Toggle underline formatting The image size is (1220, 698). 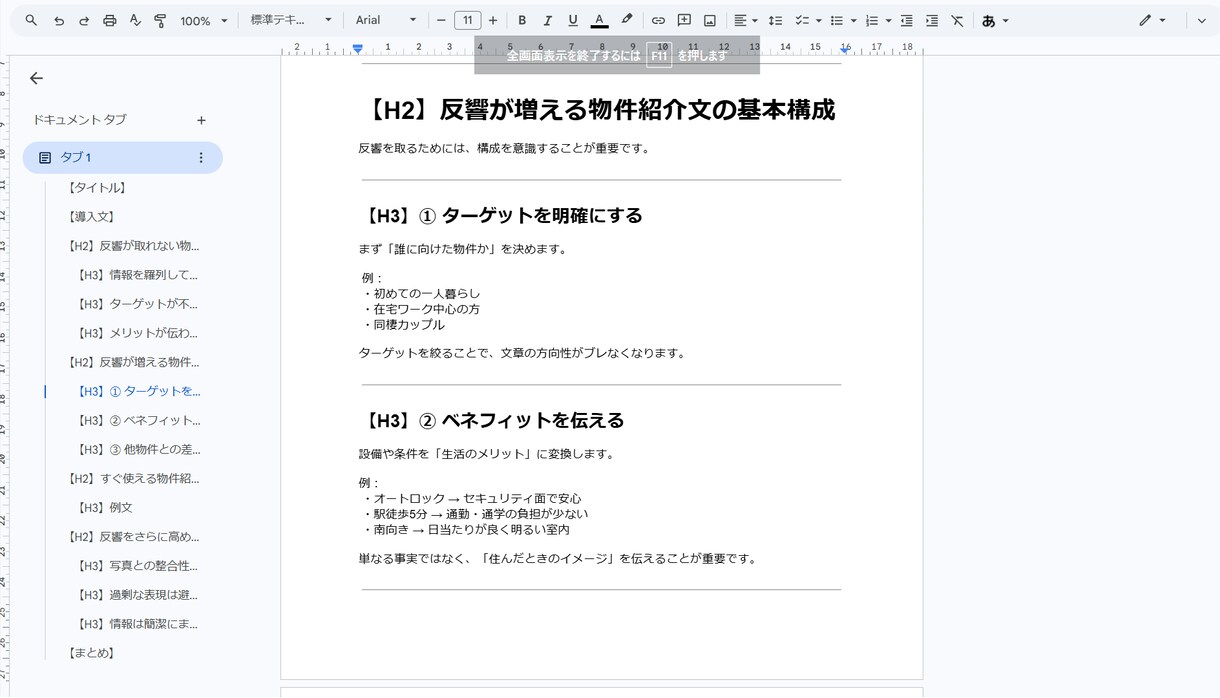pos(573,20)
